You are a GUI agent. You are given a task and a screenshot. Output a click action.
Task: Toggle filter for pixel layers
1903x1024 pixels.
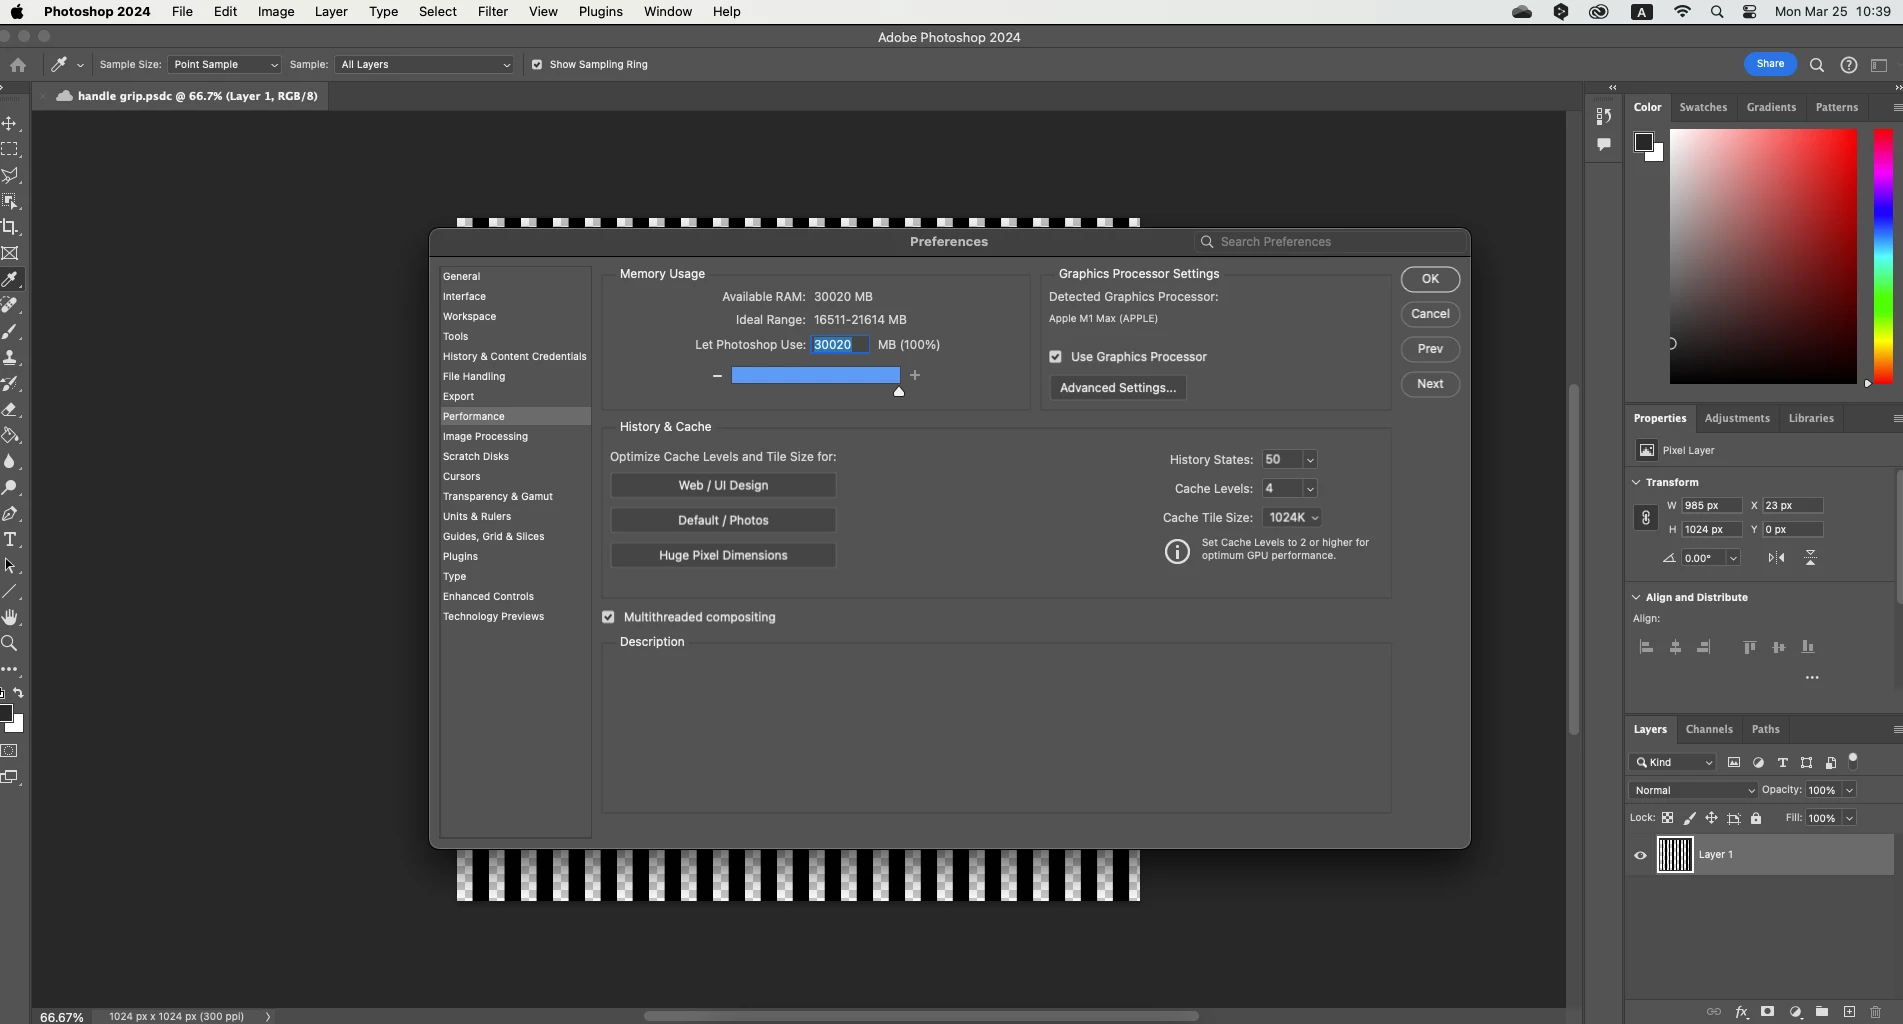(x=1734, y=762)
